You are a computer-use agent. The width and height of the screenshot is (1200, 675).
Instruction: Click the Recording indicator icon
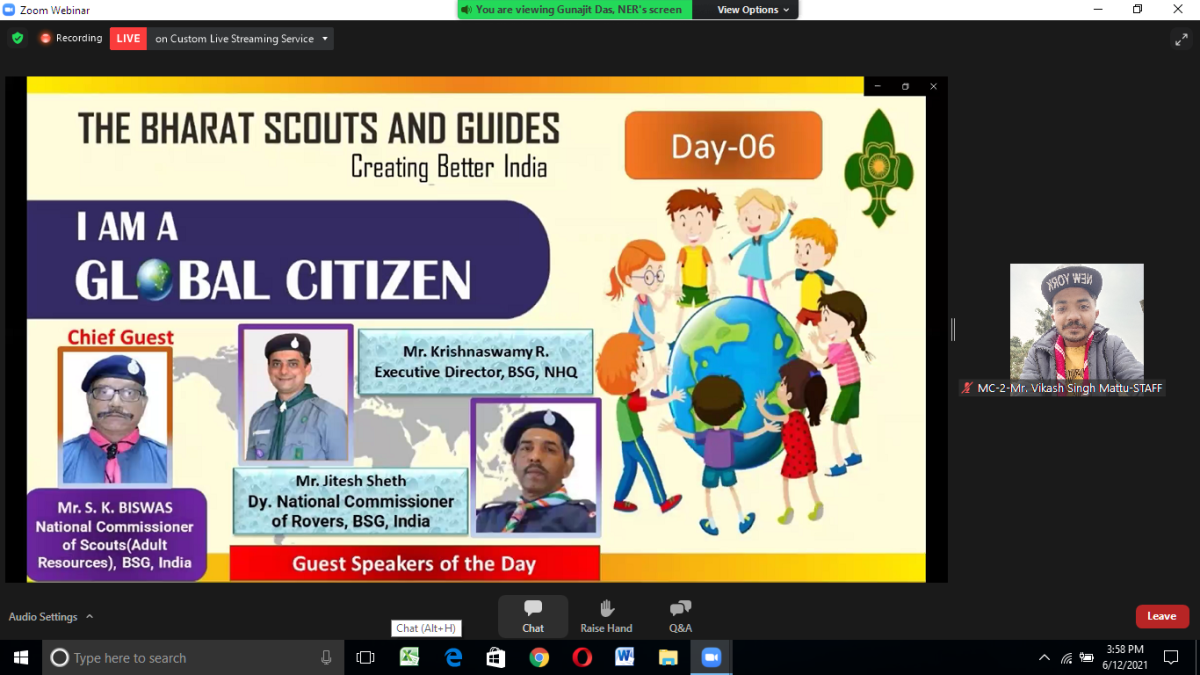[x=43, y=38]
